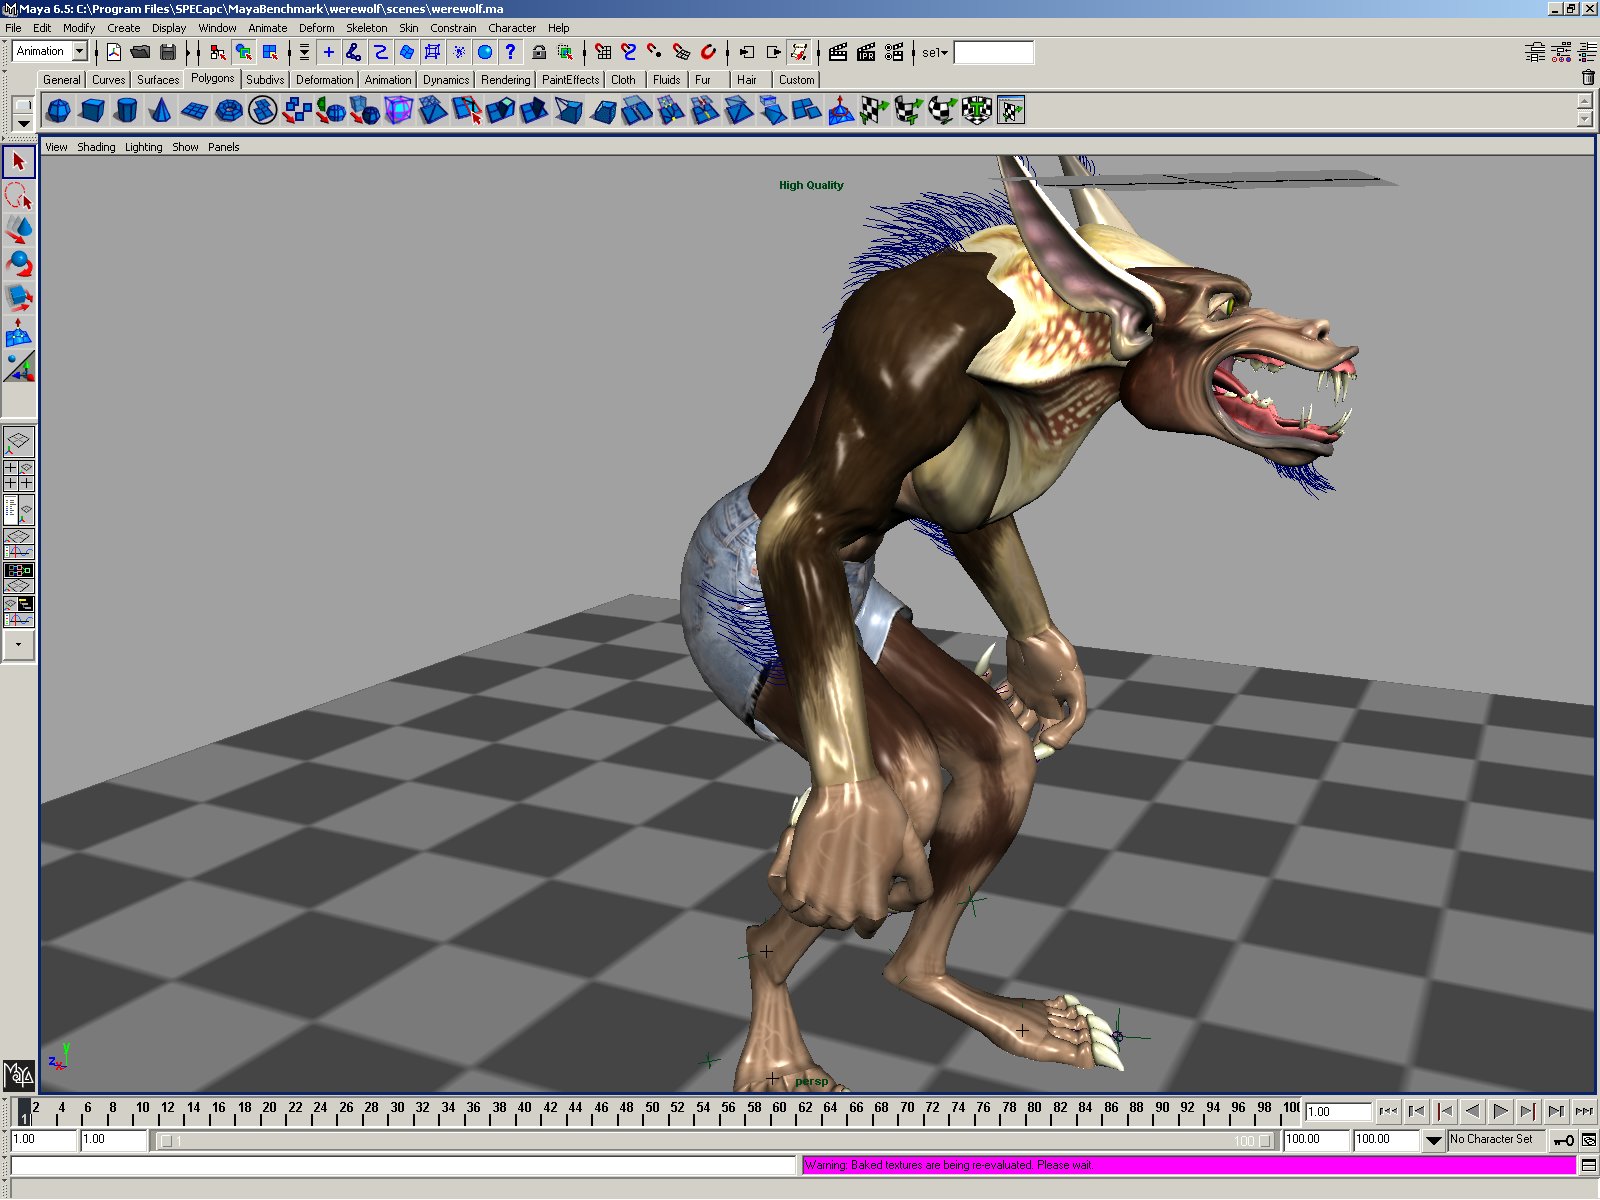
Task: Open the set object selection mask menu
Action: [305, 52]
